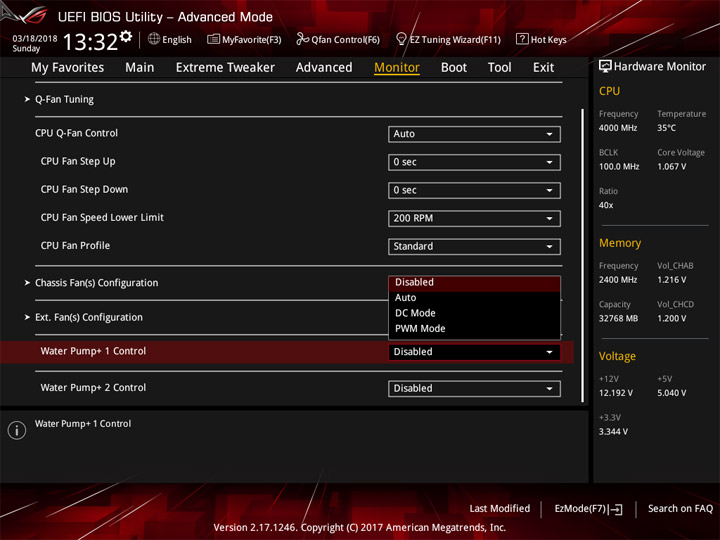Click the info icon in the help area
The width and height of the screenshot is (720, 540).
point(17,430)
